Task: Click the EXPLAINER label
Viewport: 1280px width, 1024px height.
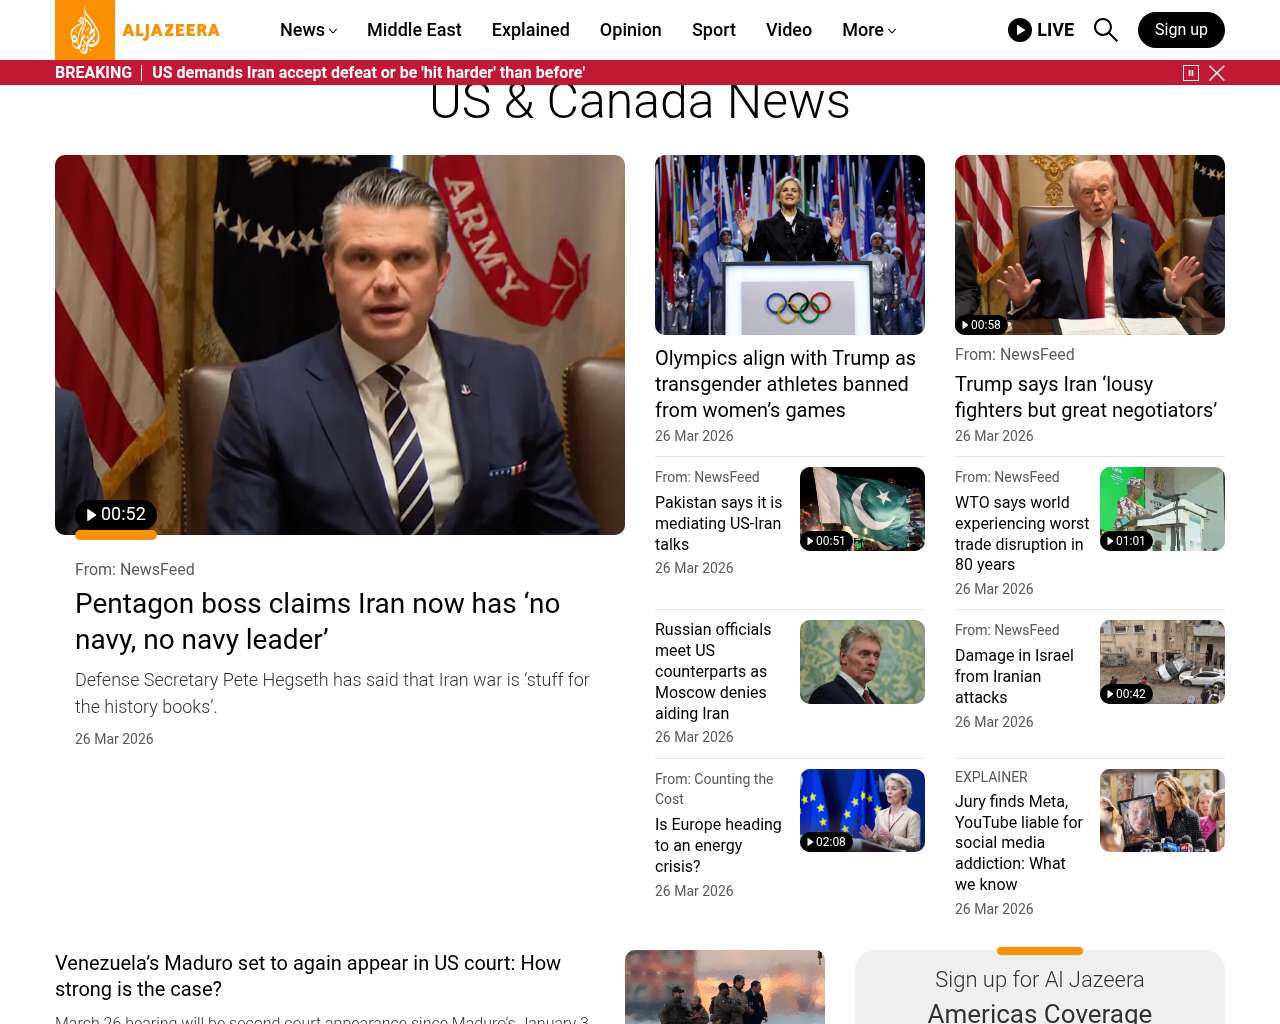Action: point(991,777)
